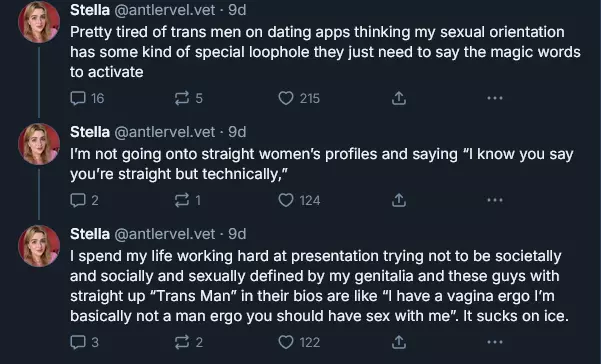
Task: Open more options on the first post
Action: [x=494, y=98]
